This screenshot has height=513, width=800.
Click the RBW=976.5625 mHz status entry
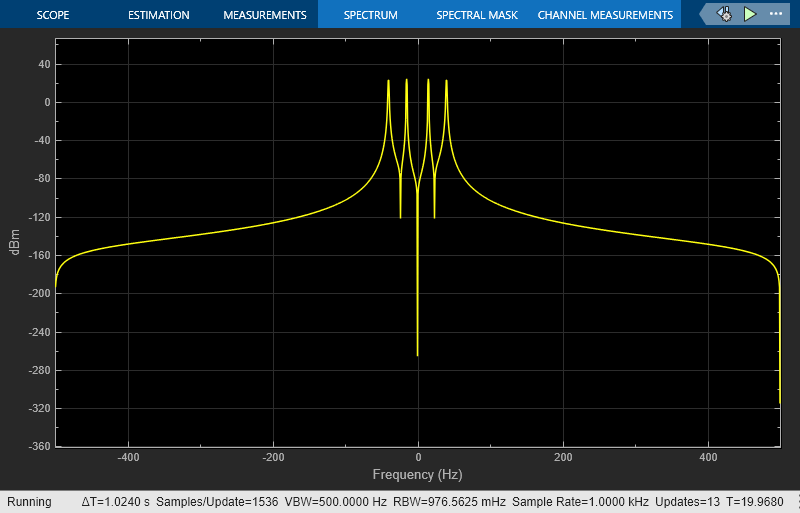[x=449, y=502]
